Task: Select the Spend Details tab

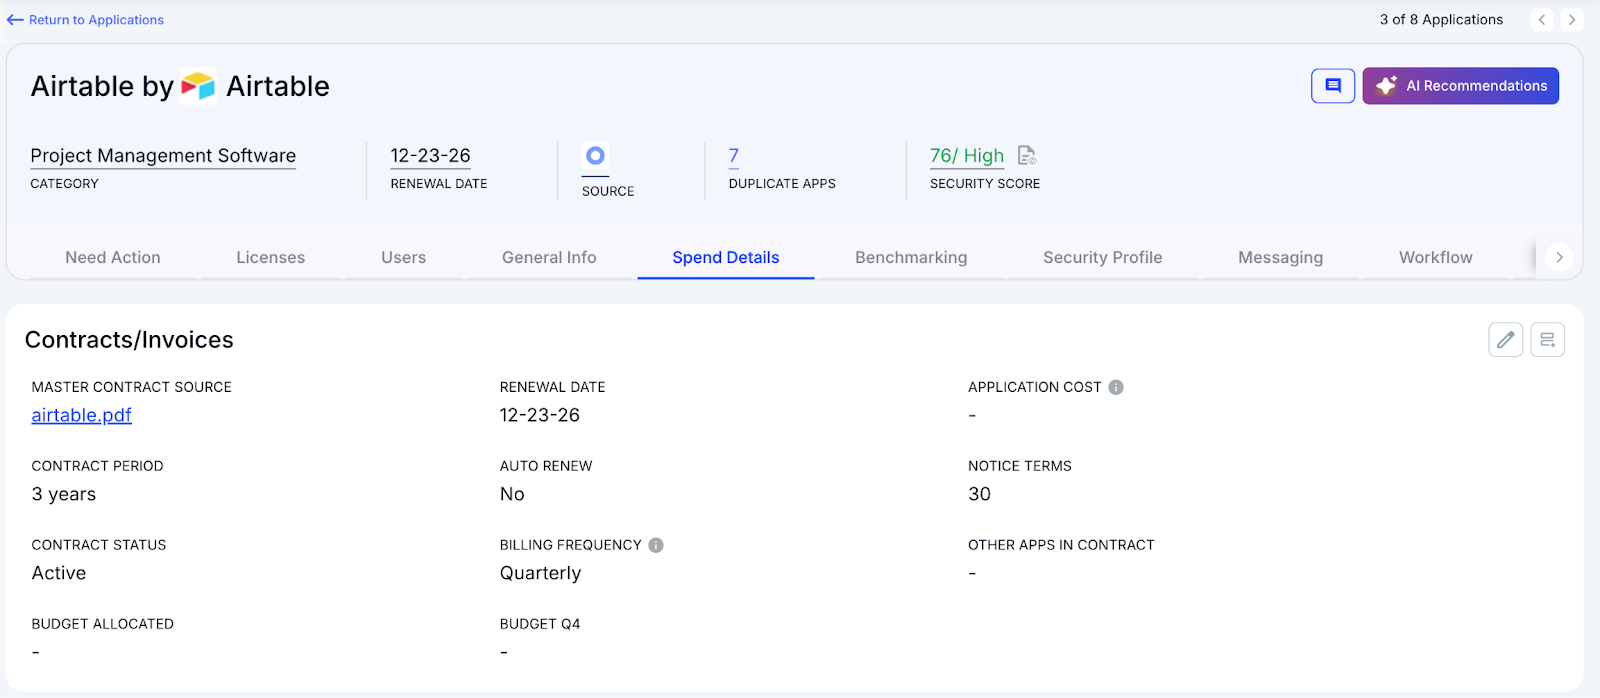Action: point(726,257)
